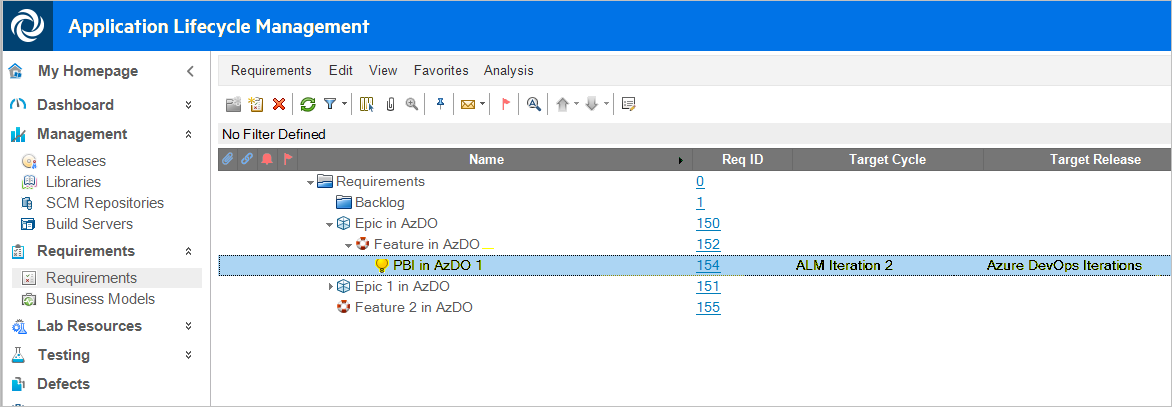The height and width of the screenshot is (407, 1172).
Task: Open Libraries under Management
Action: 73,182
